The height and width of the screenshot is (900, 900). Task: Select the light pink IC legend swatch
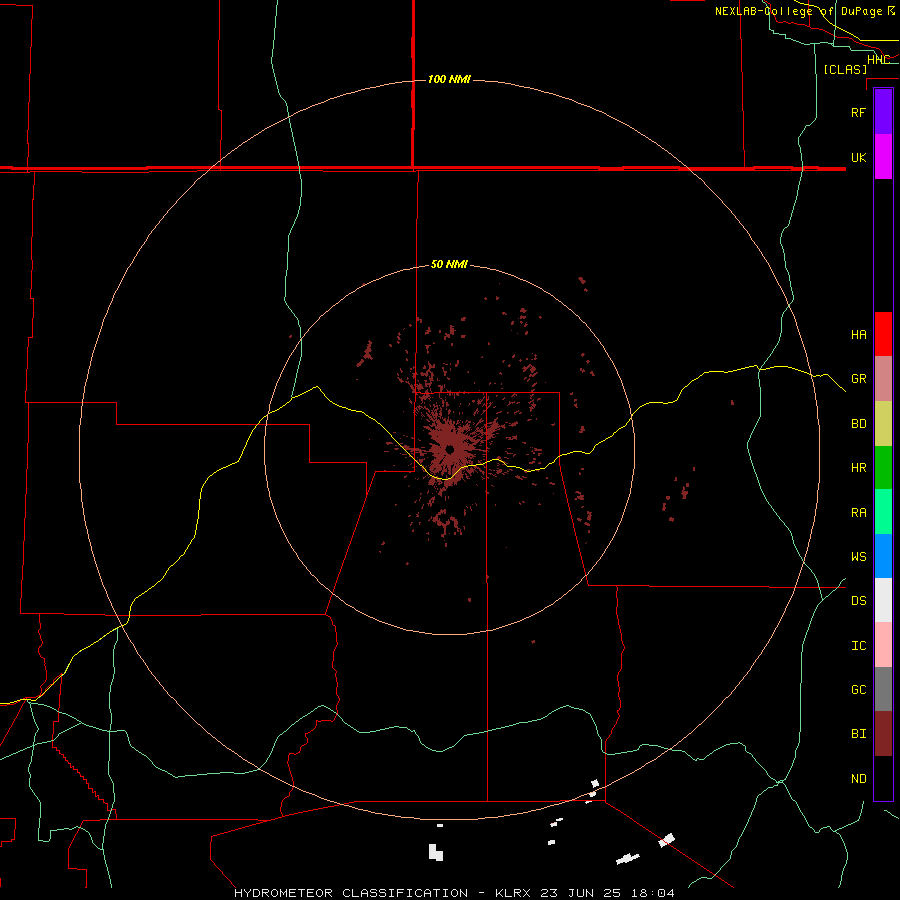tap(883, 645)
